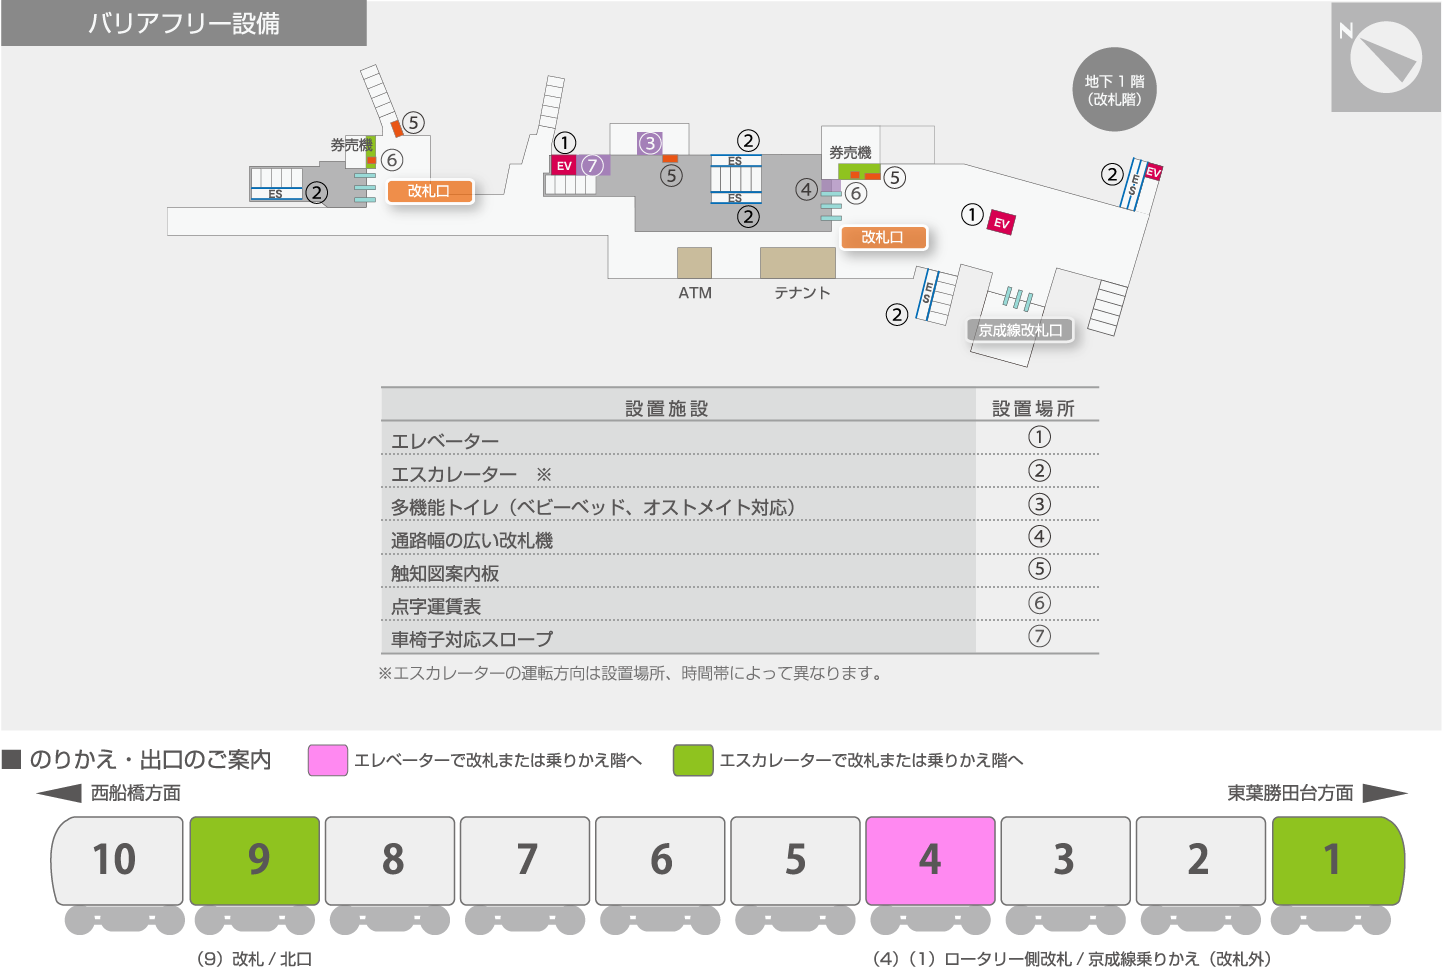Image resolution: width=1442 pixels, height=971 pixels.
Task: Click train car 2
Action: 1200,860
